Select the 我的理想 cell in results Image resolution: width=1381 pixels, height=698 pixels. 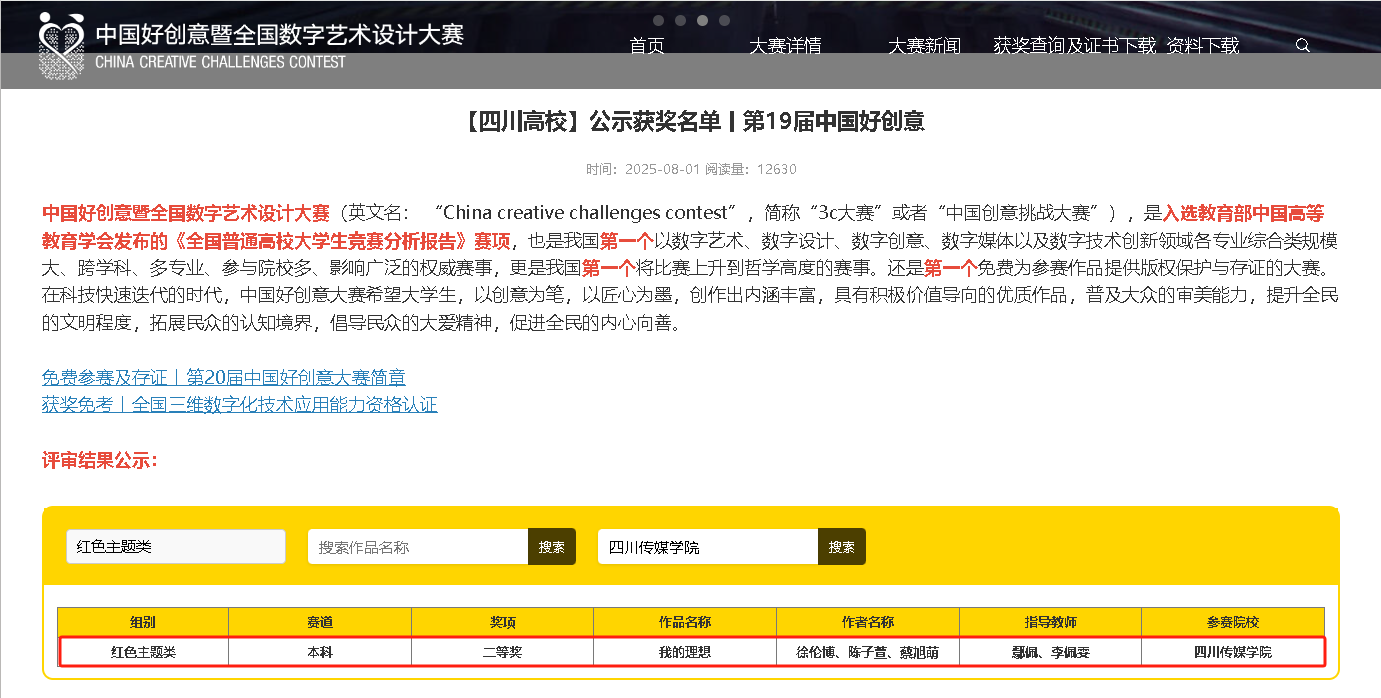(x=684, y=652)
